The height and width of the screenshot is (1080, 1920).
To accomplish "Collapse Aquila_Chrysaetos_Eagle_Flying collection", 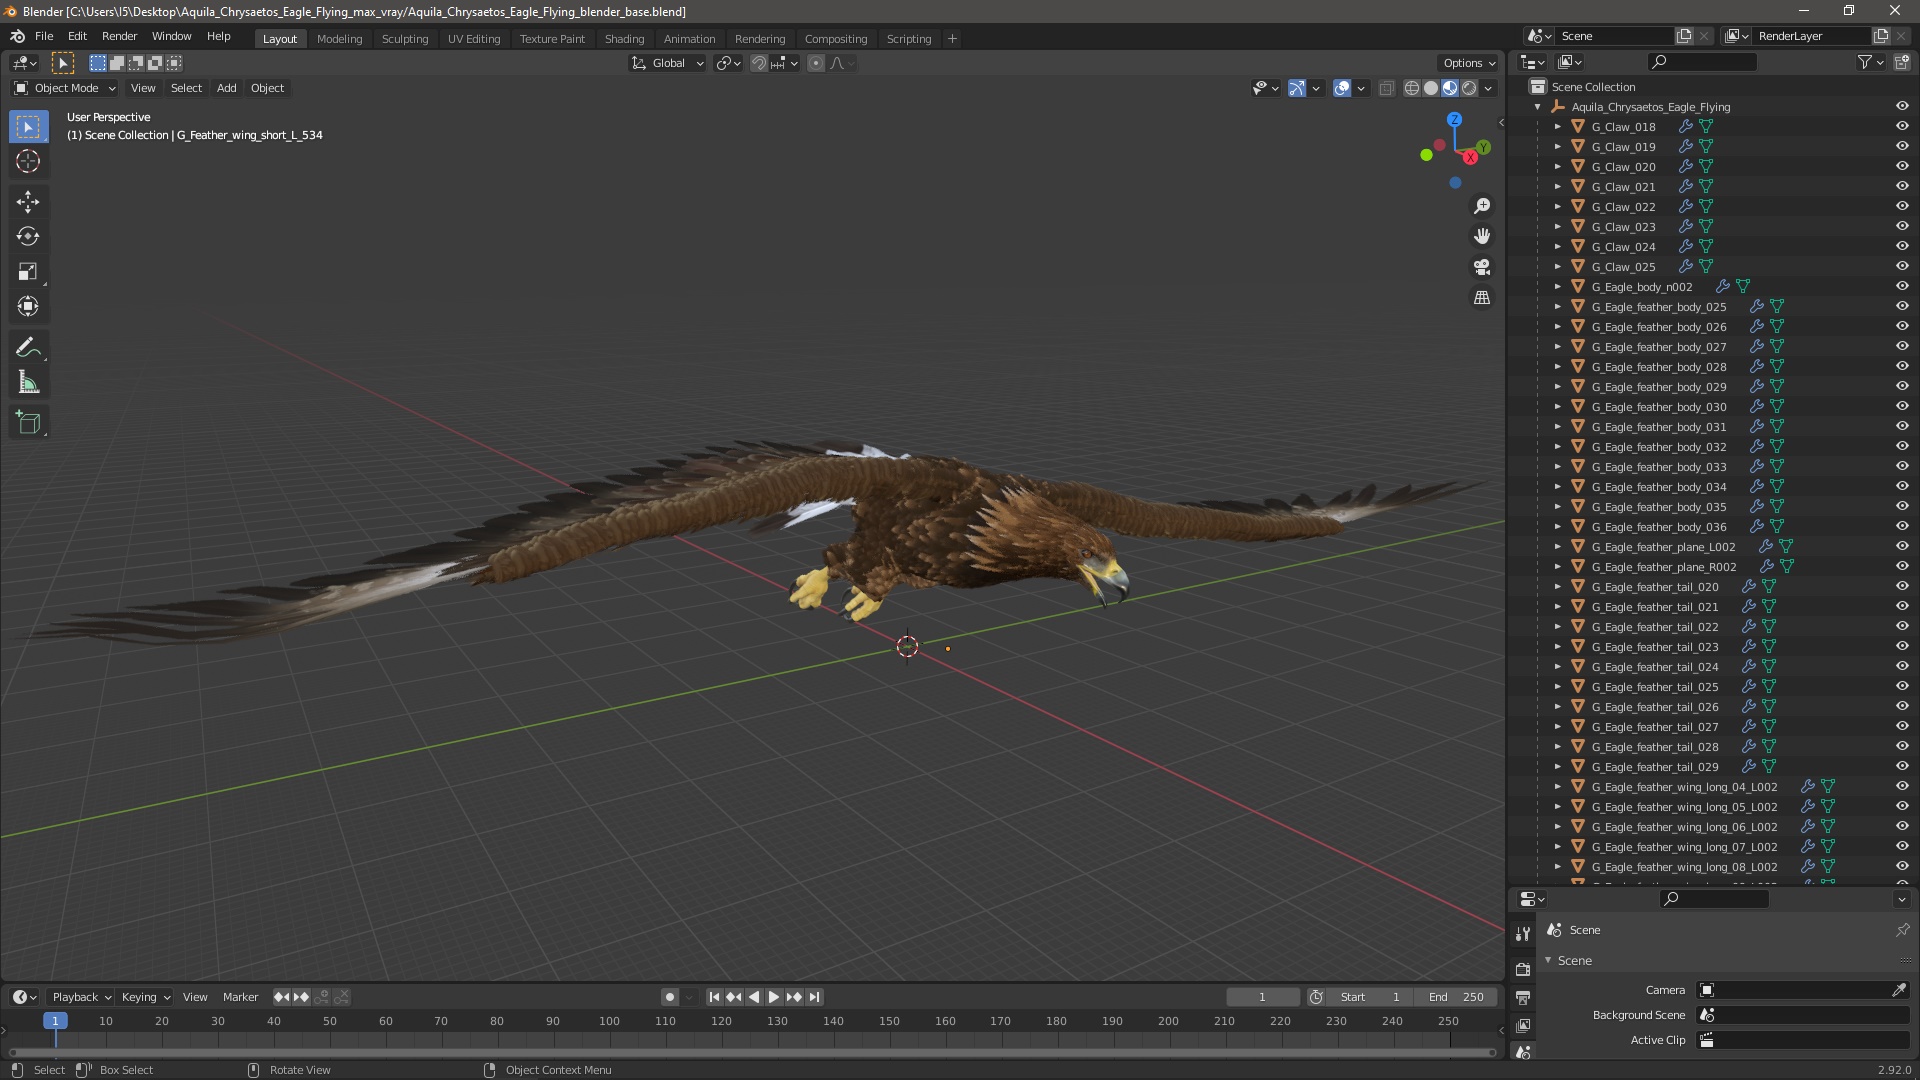I will pos(1537,107).
